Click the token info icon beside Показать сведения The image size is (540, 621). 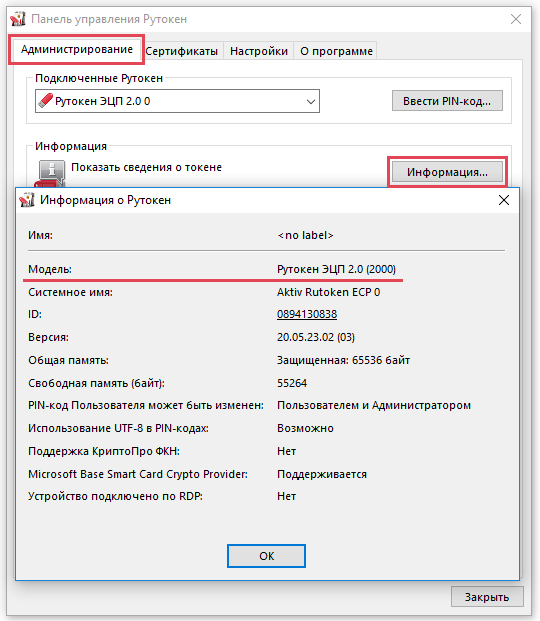pos(51,173)
